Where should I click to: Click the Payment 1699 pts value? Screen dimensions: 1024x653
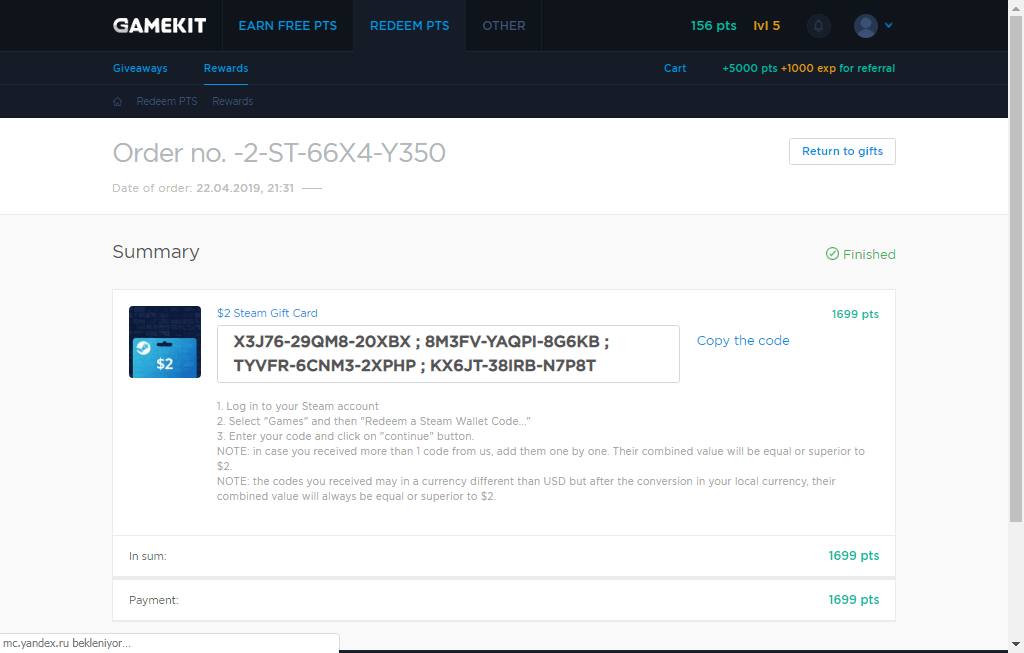[x=854, y=599]
